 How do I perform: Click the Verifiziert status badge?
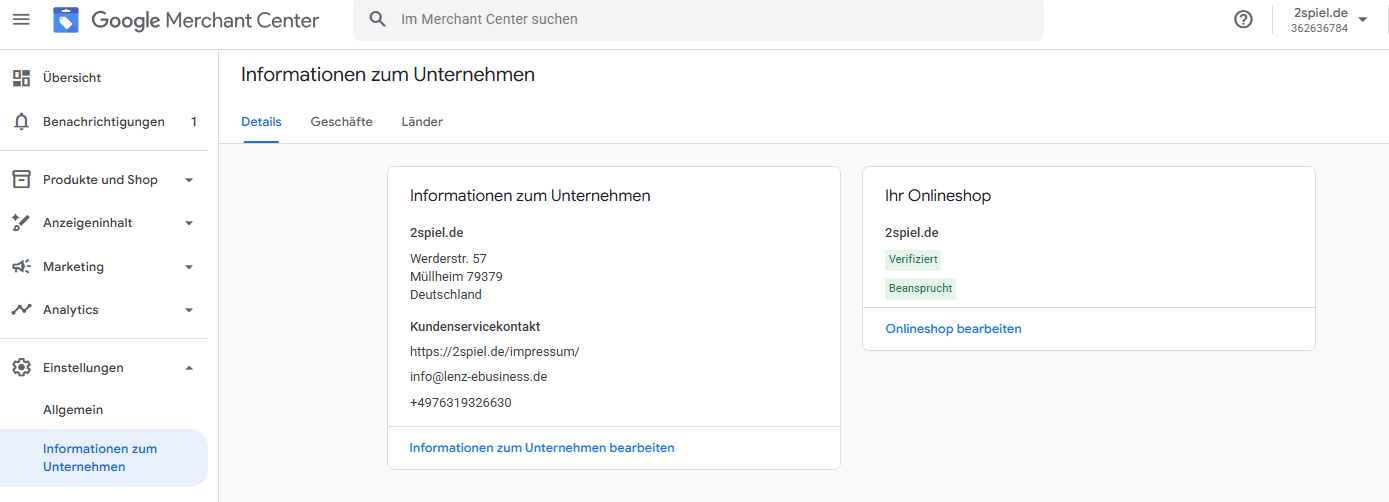[913, 260]
